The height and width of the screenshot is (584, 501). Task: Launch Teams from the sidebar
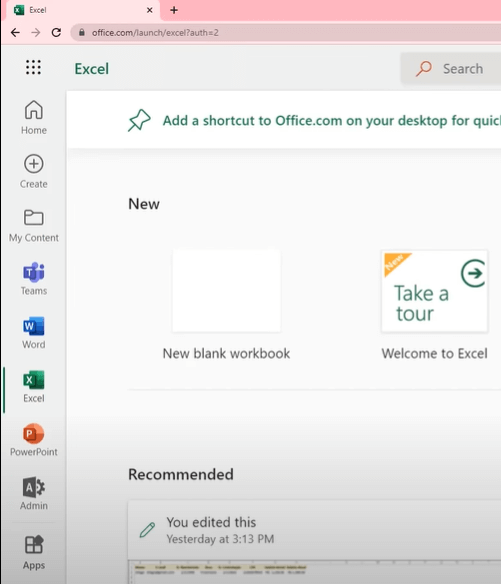[x=34, y=279]
